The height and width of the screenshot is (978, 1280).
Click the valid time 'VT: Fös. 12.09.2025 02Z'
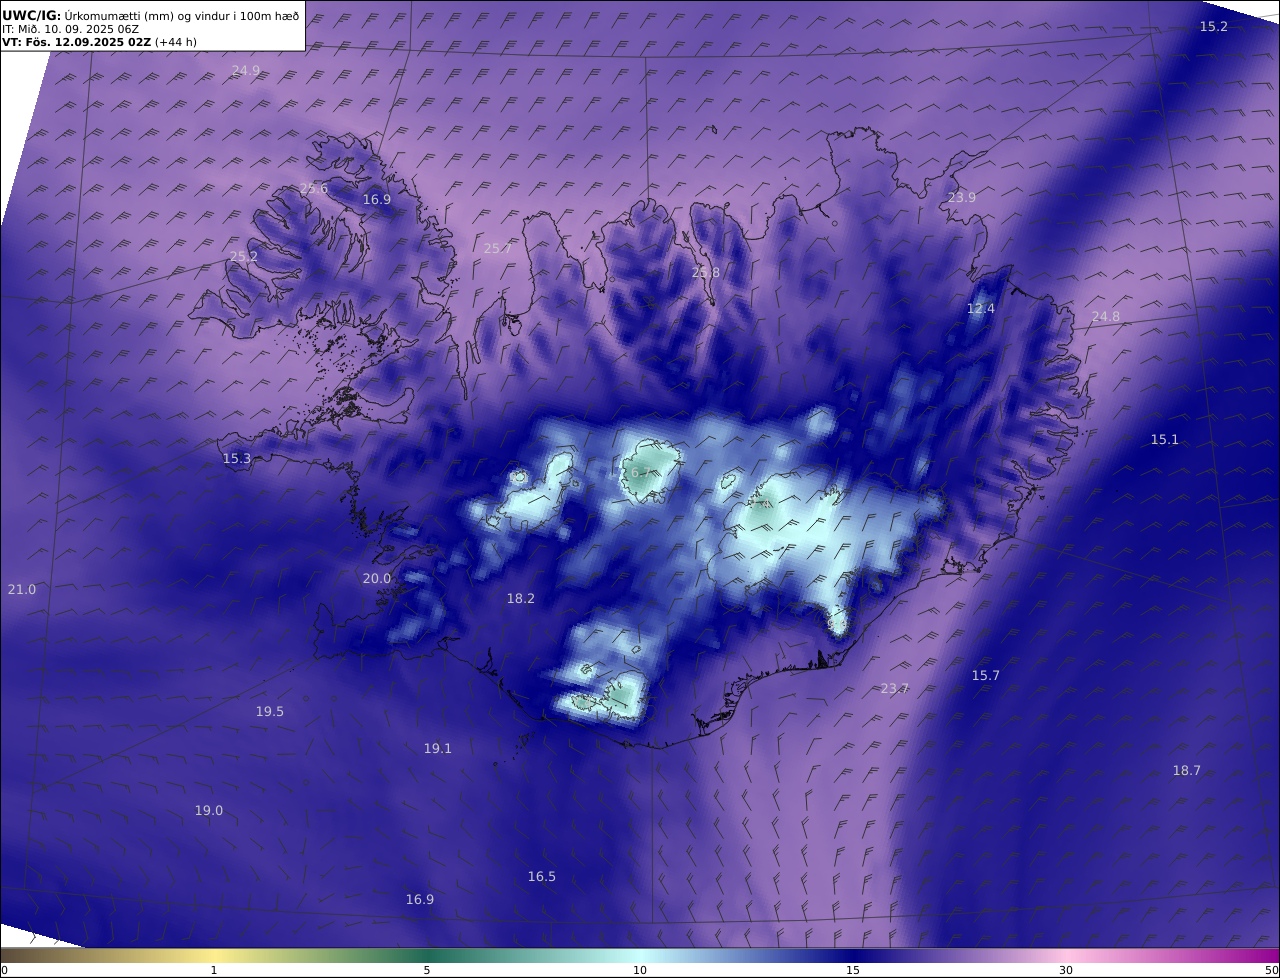coord(77,43)
